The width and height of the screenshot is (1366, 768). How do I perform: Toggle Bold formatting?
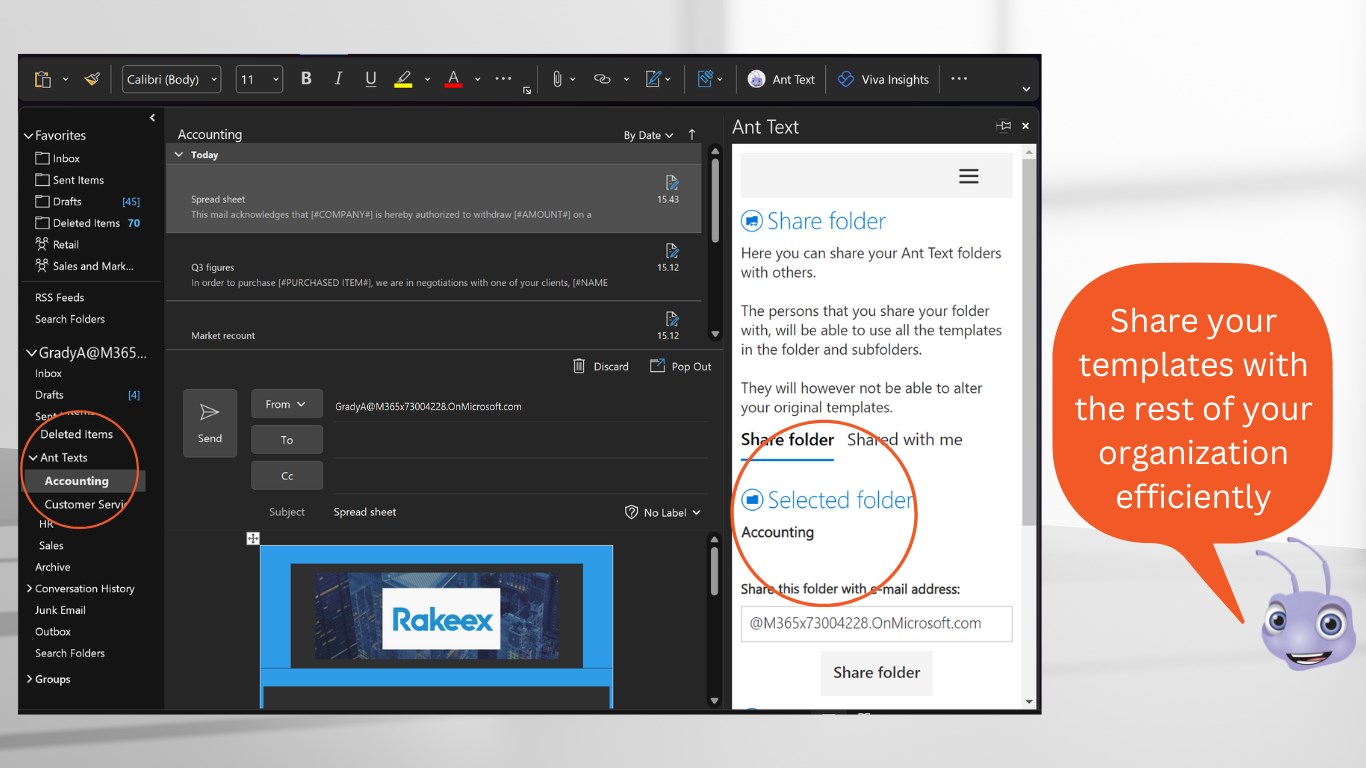(306, 79)
